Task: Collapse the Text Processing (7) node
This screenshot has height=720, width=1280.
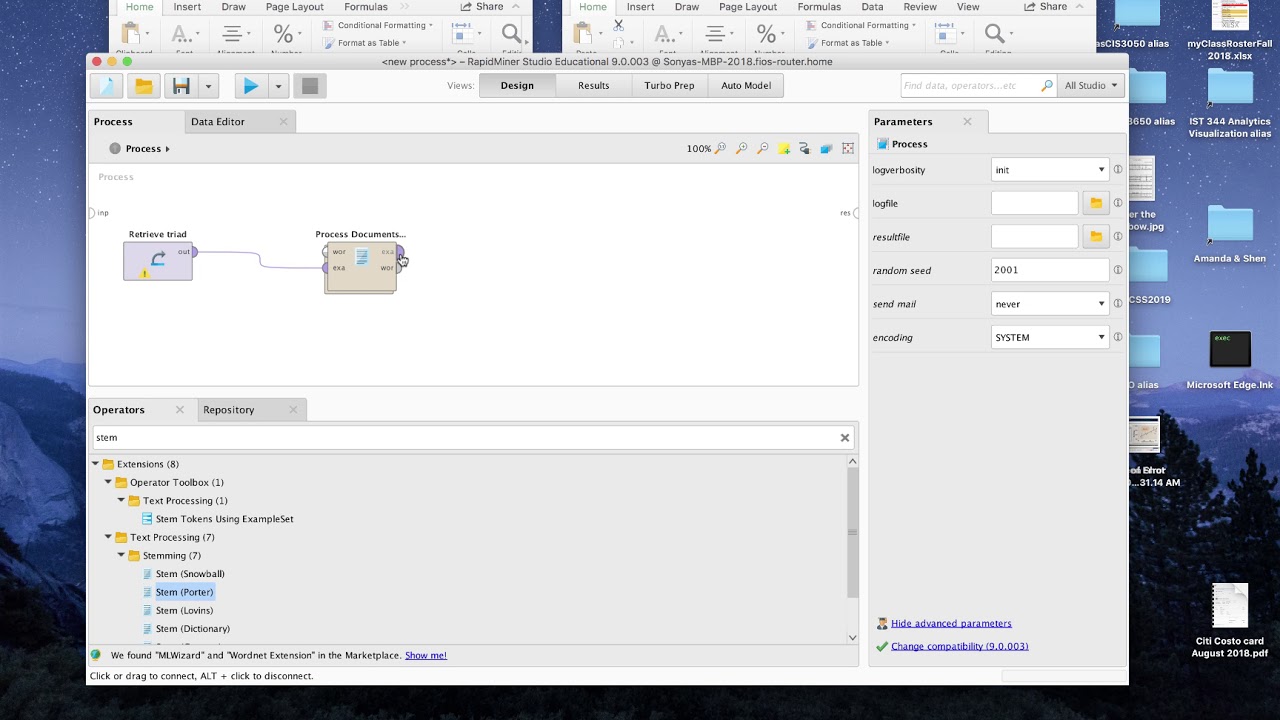Action: (109, 538)
